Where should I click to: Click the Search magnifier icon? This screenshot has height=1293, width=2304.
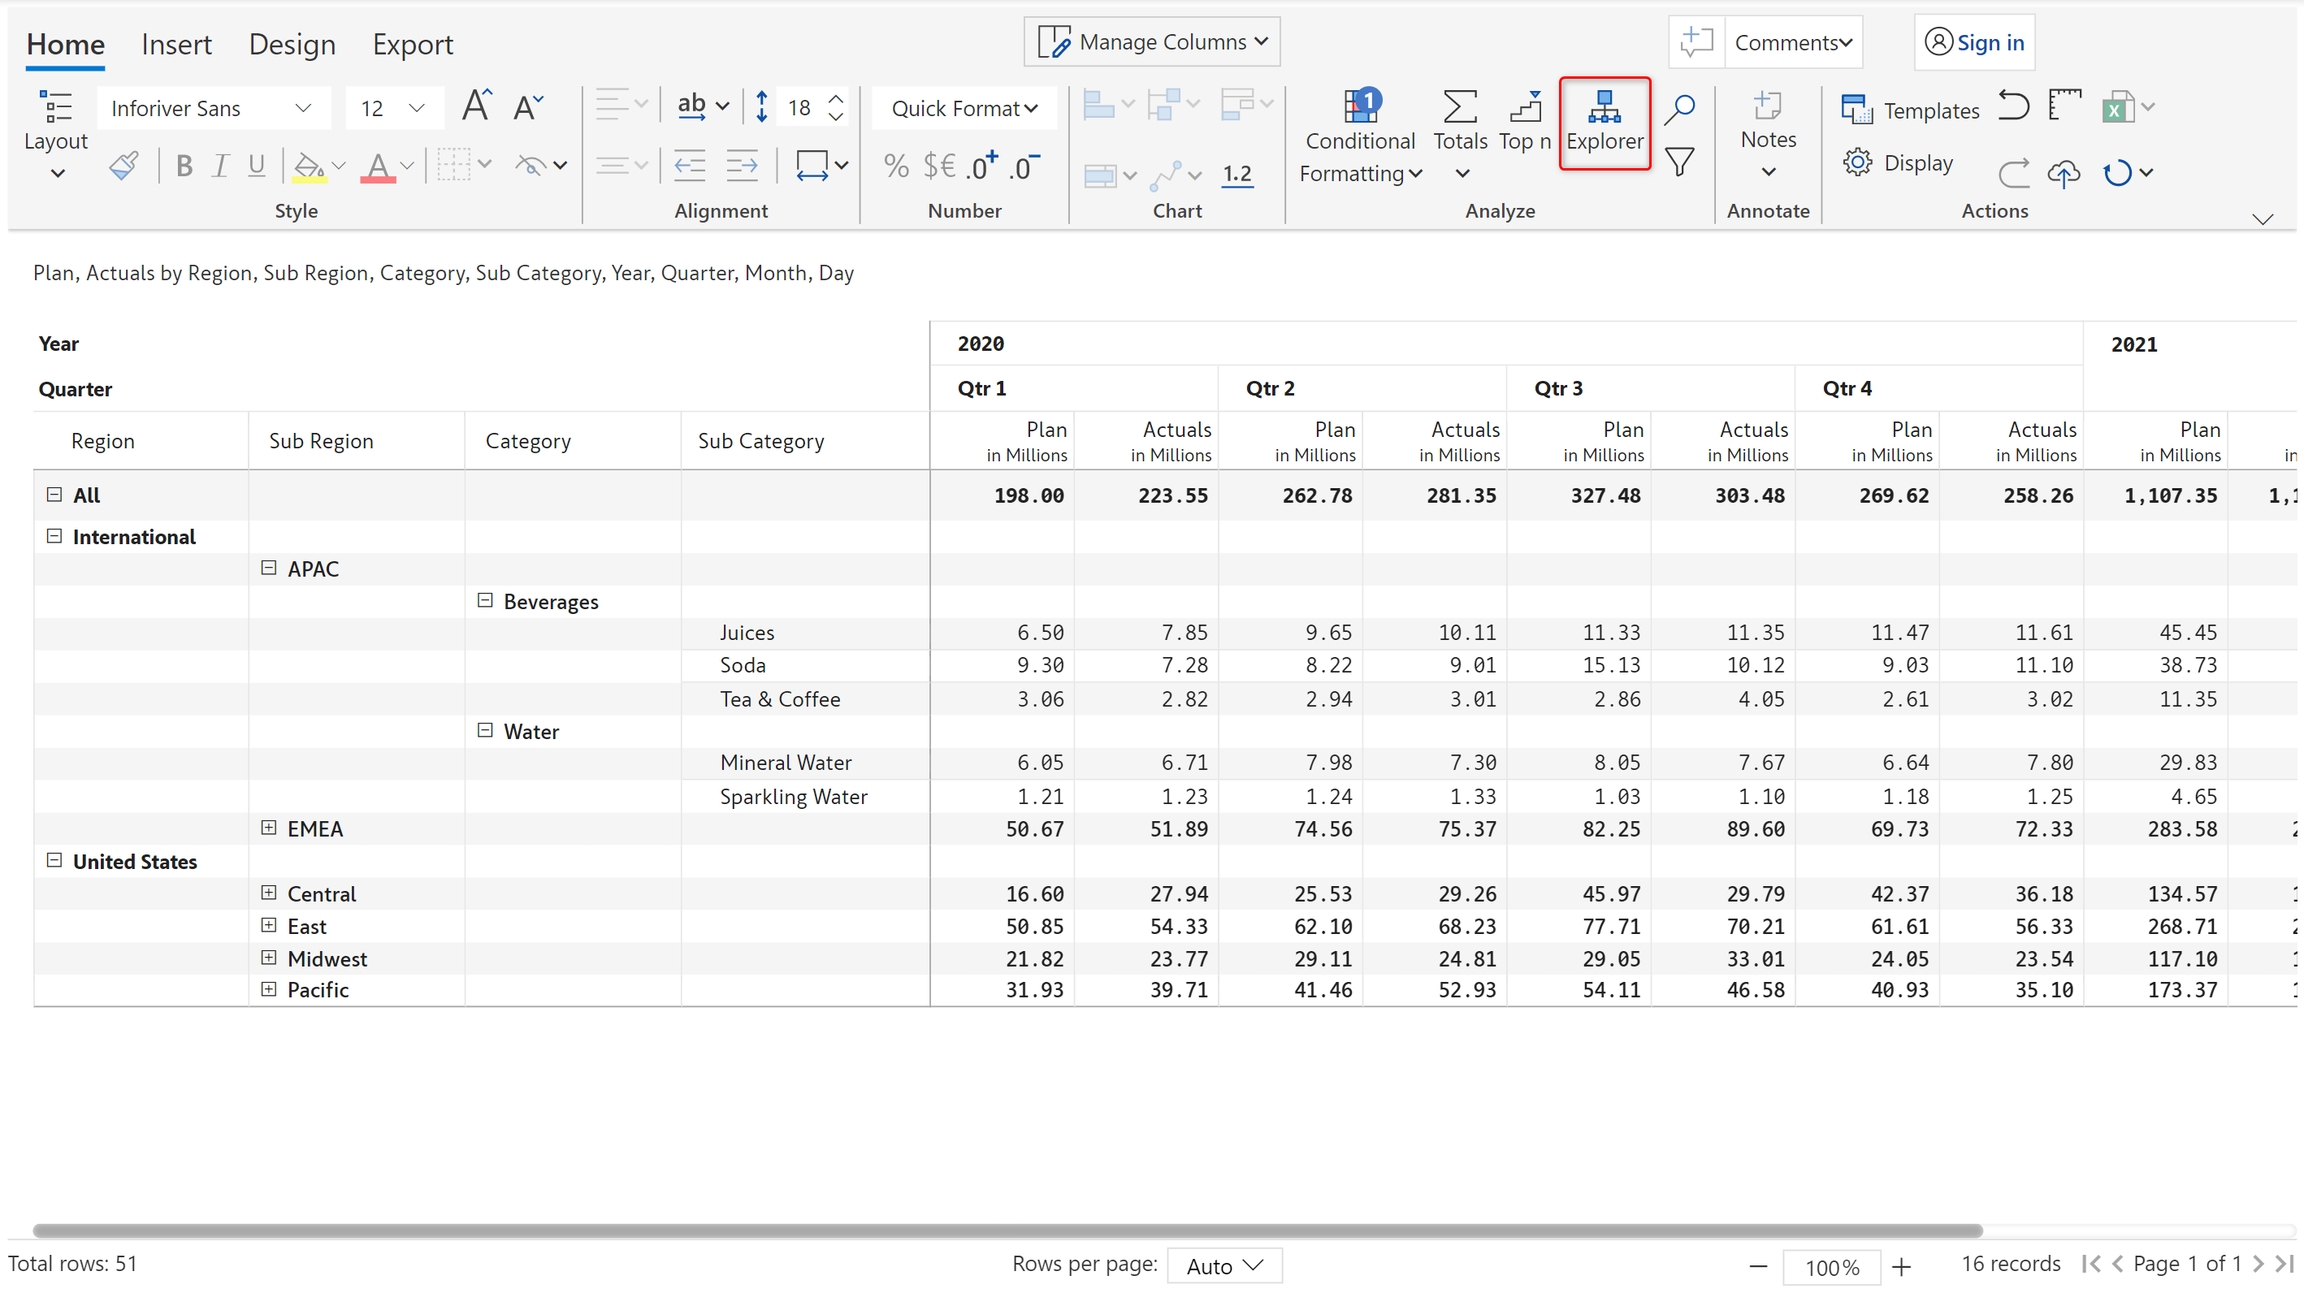[1680, 108]
